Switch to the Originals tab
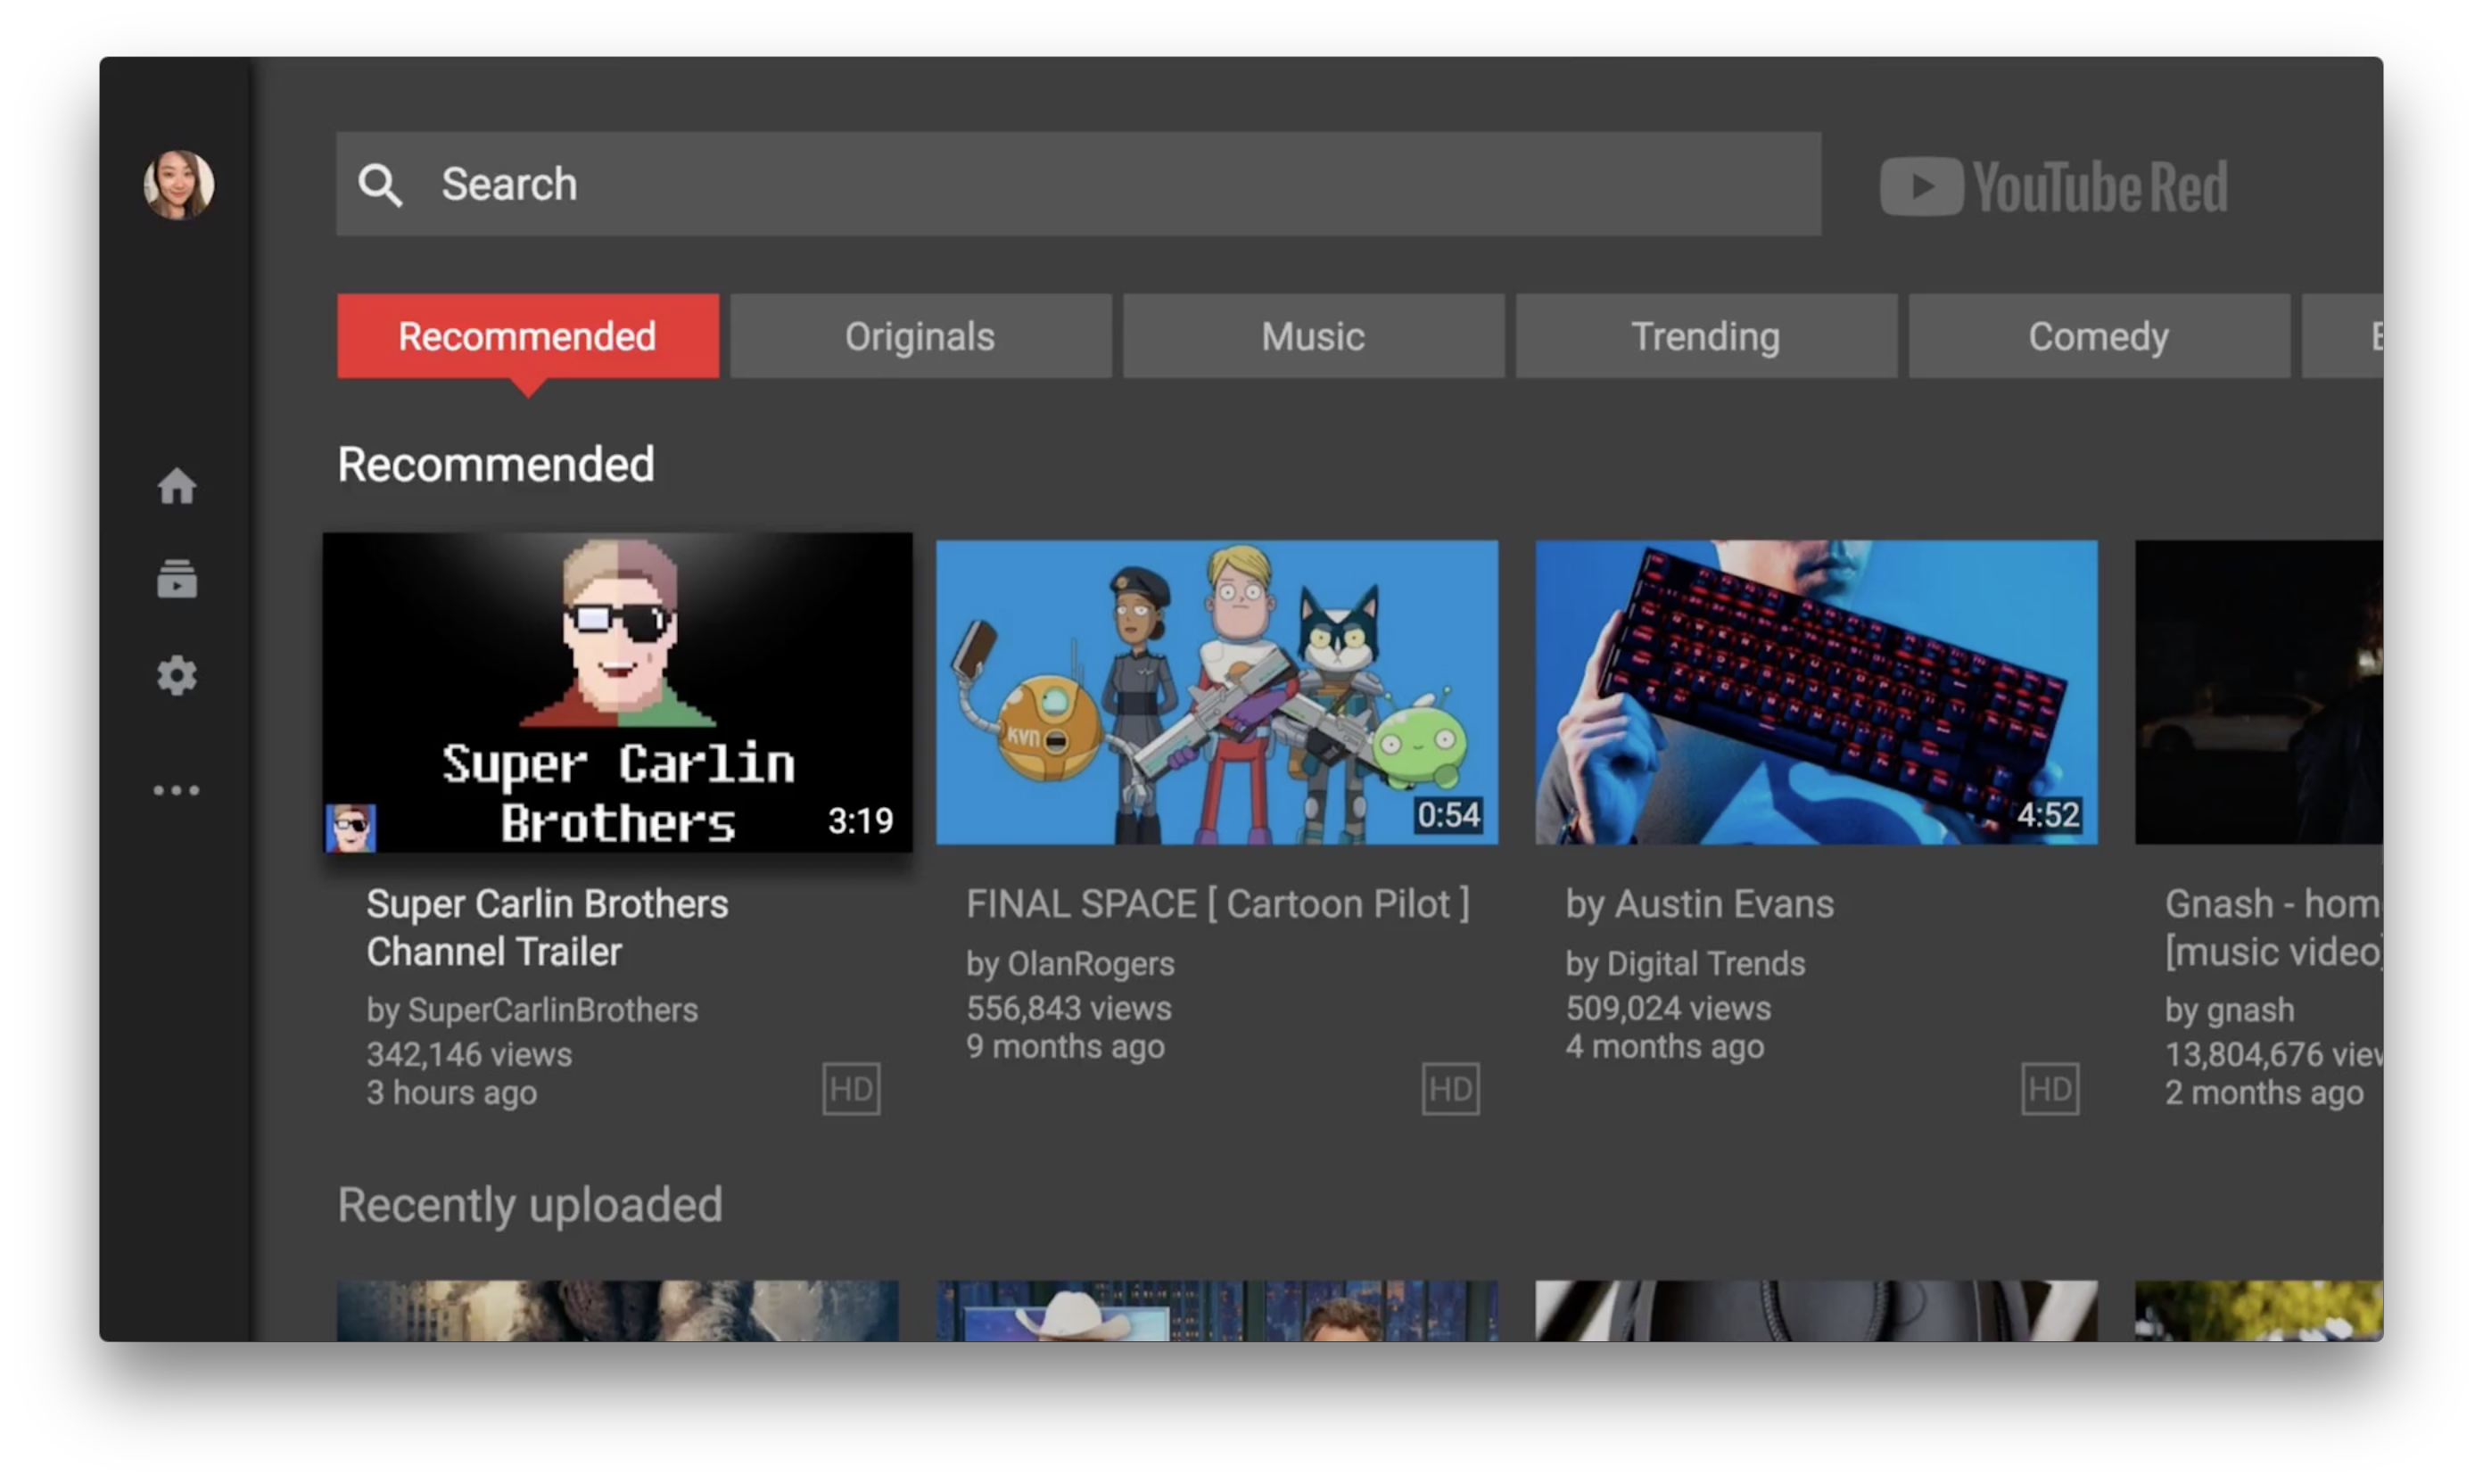 920,336
